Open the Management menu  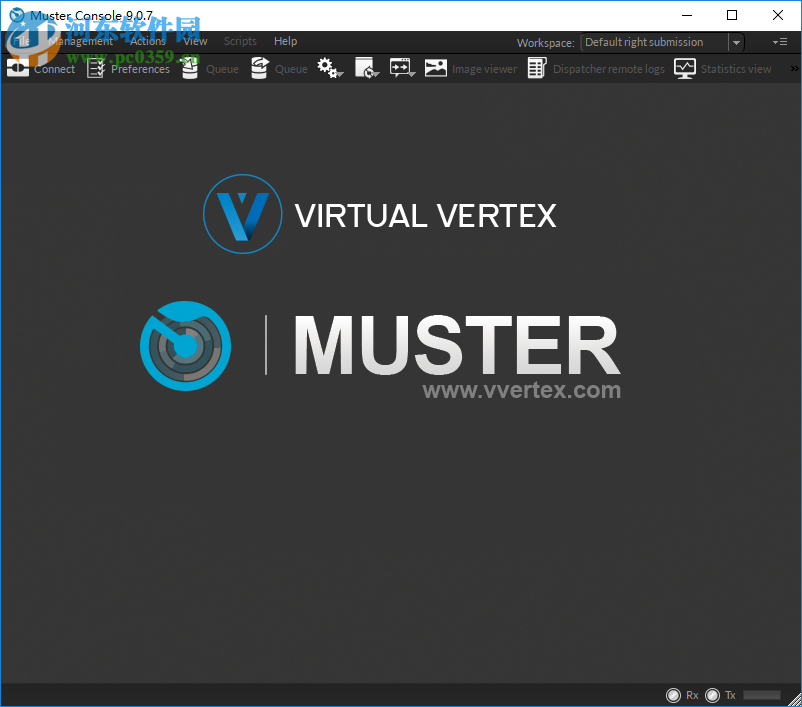[83, 41]
